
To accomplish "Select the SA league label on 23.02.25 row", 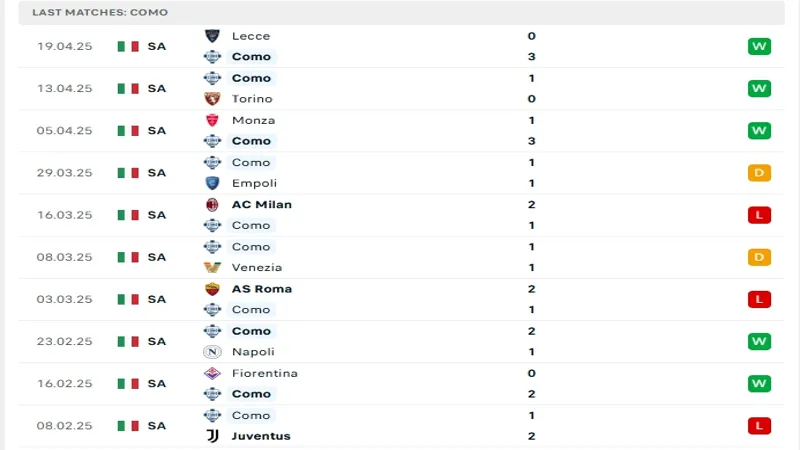I will point(157,341).
